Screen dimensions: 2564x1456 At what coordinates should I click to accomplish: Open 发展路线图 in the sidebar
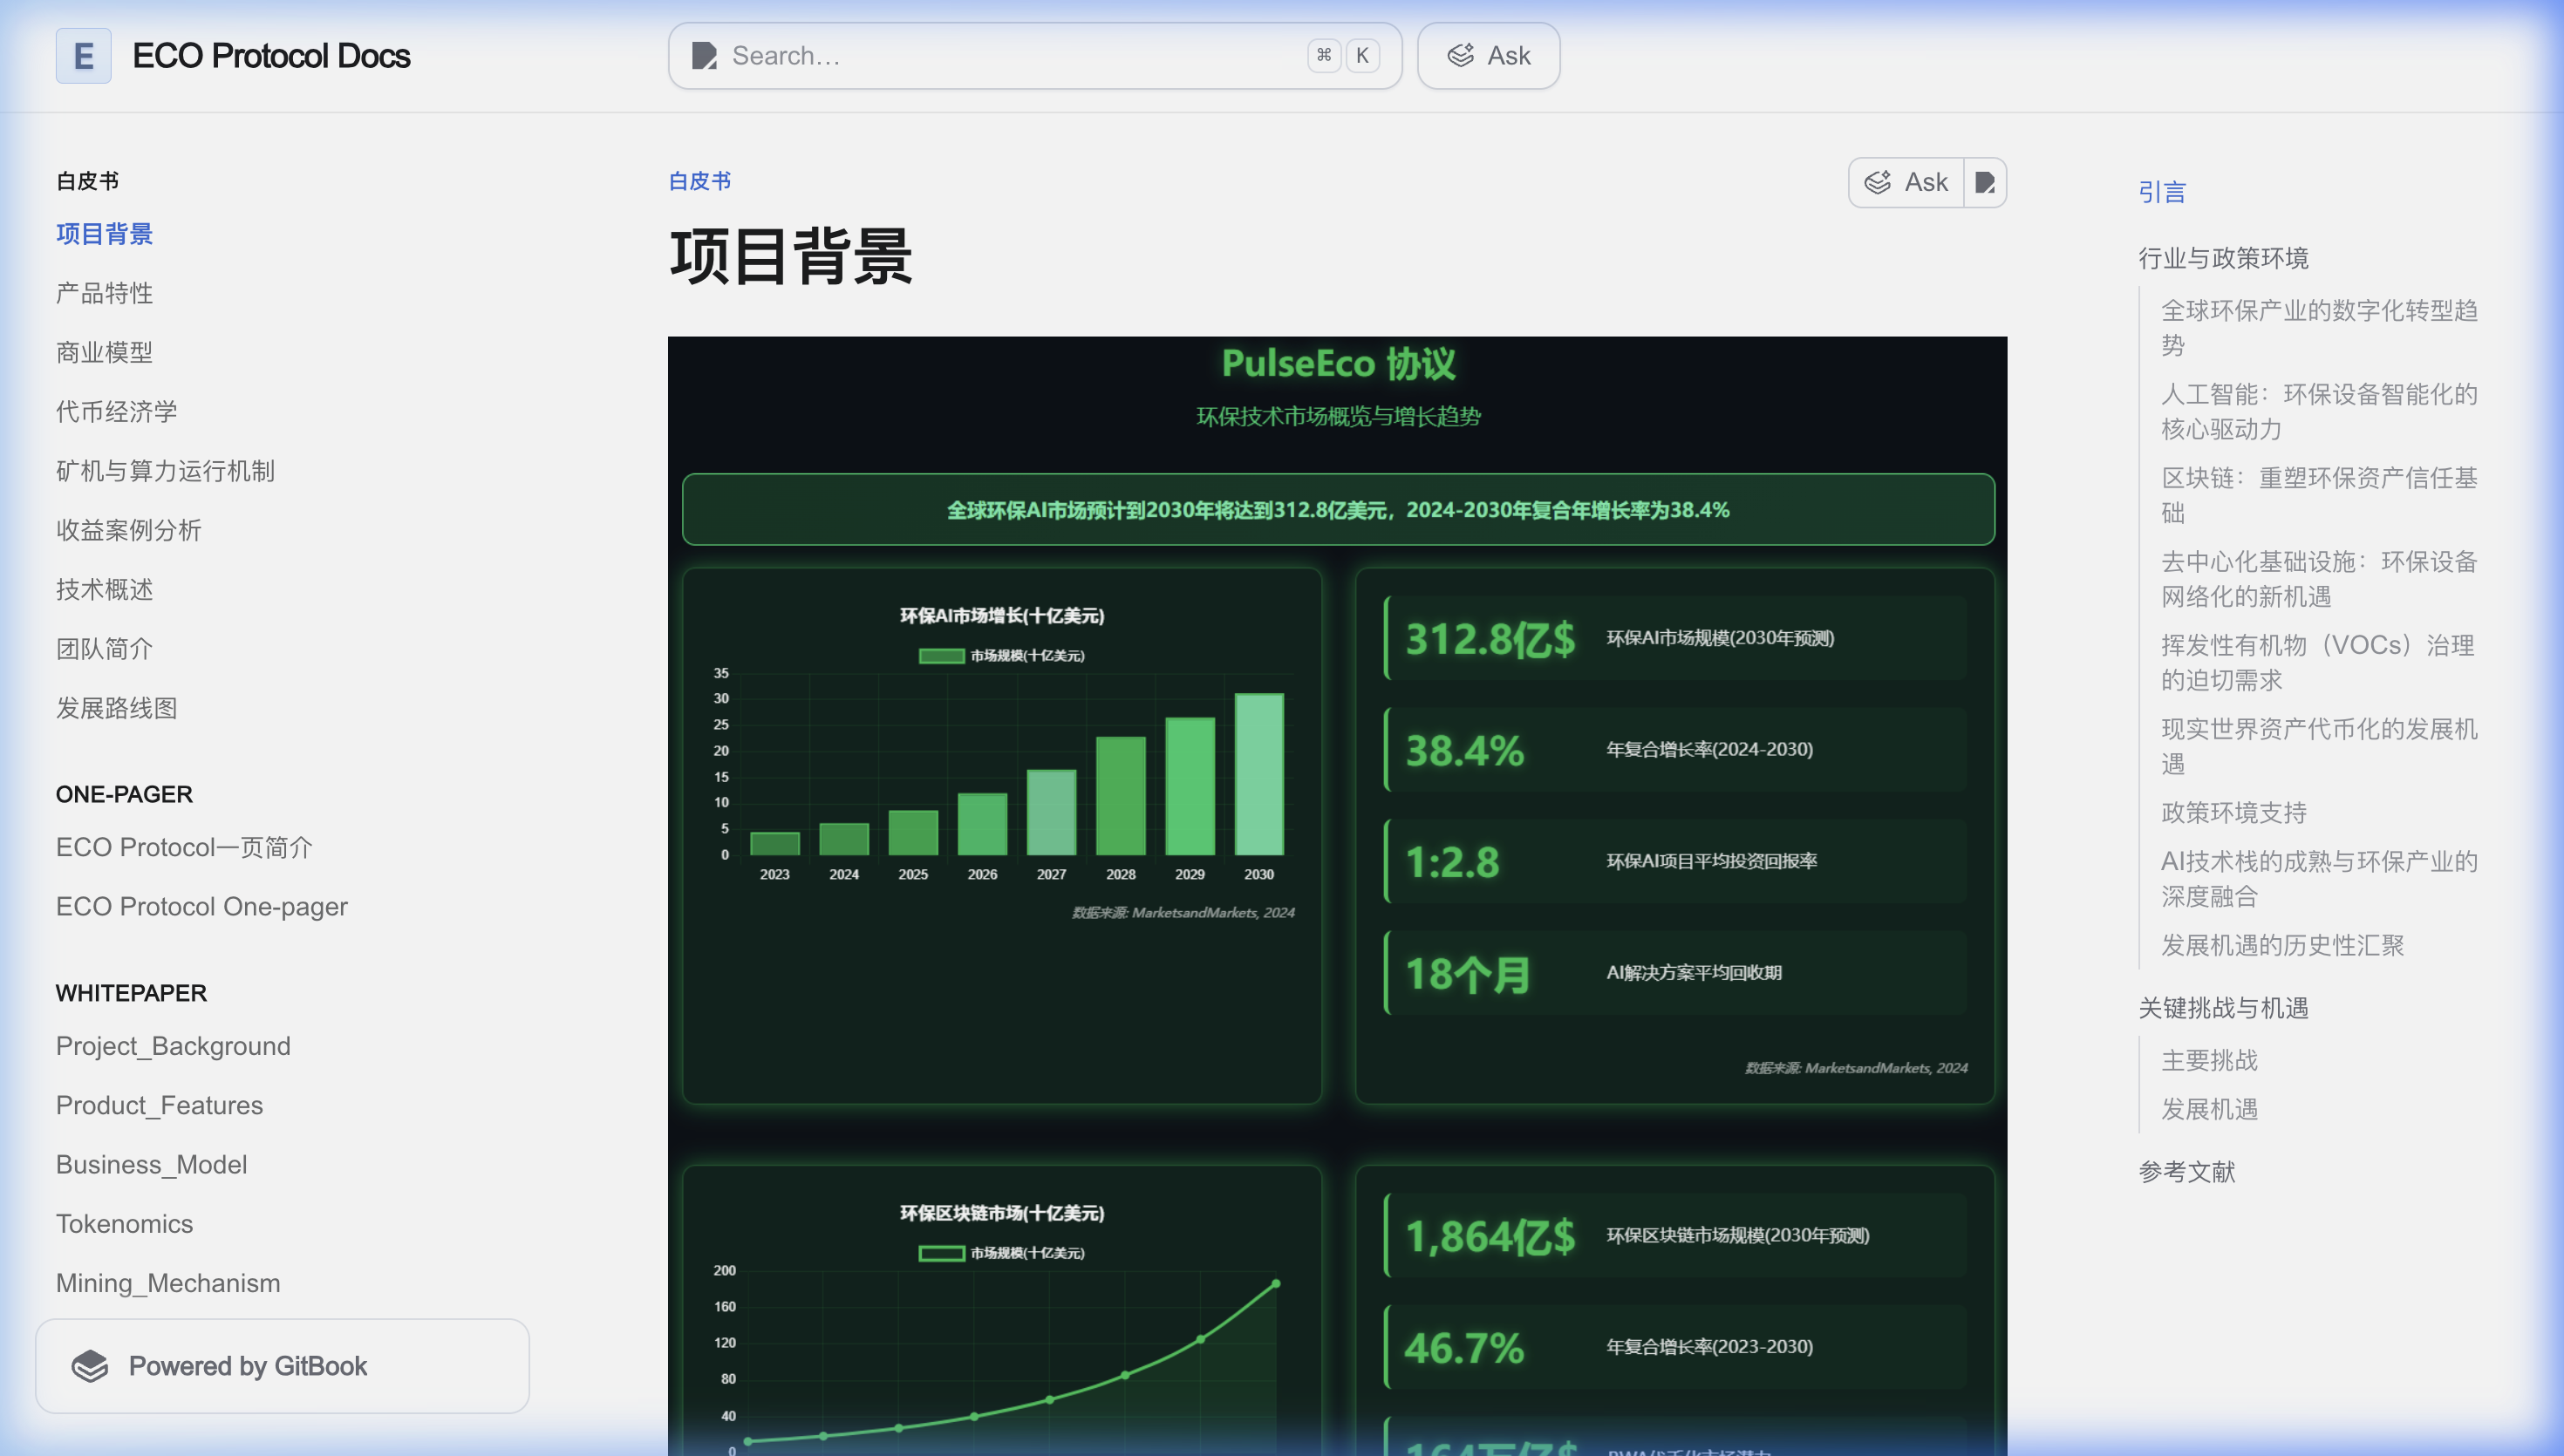[x=117, y=708]
